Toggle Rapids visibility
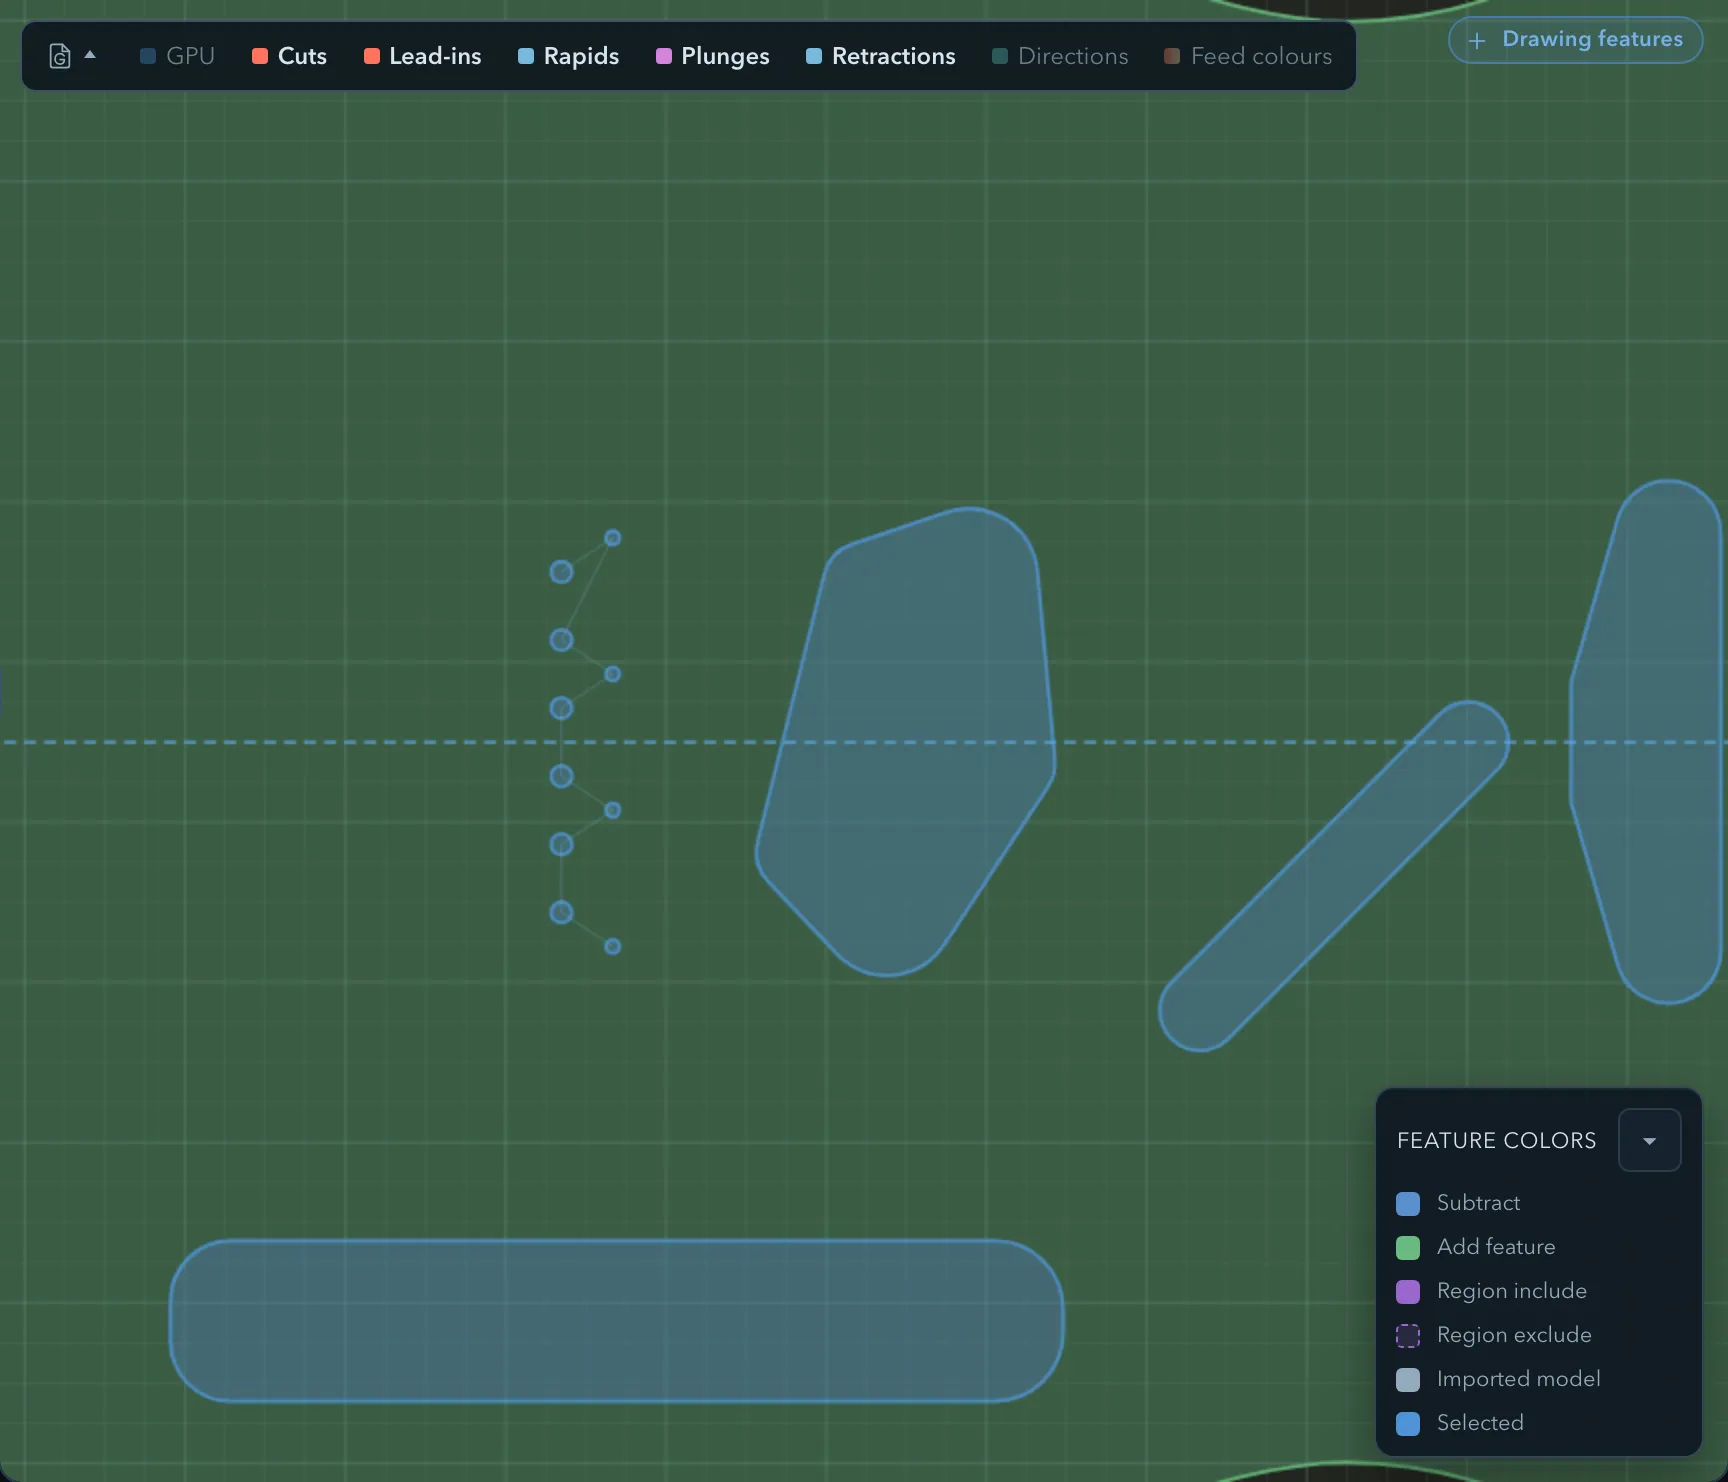This screenshot has width=1728, height=1482. tap(568, 56)
